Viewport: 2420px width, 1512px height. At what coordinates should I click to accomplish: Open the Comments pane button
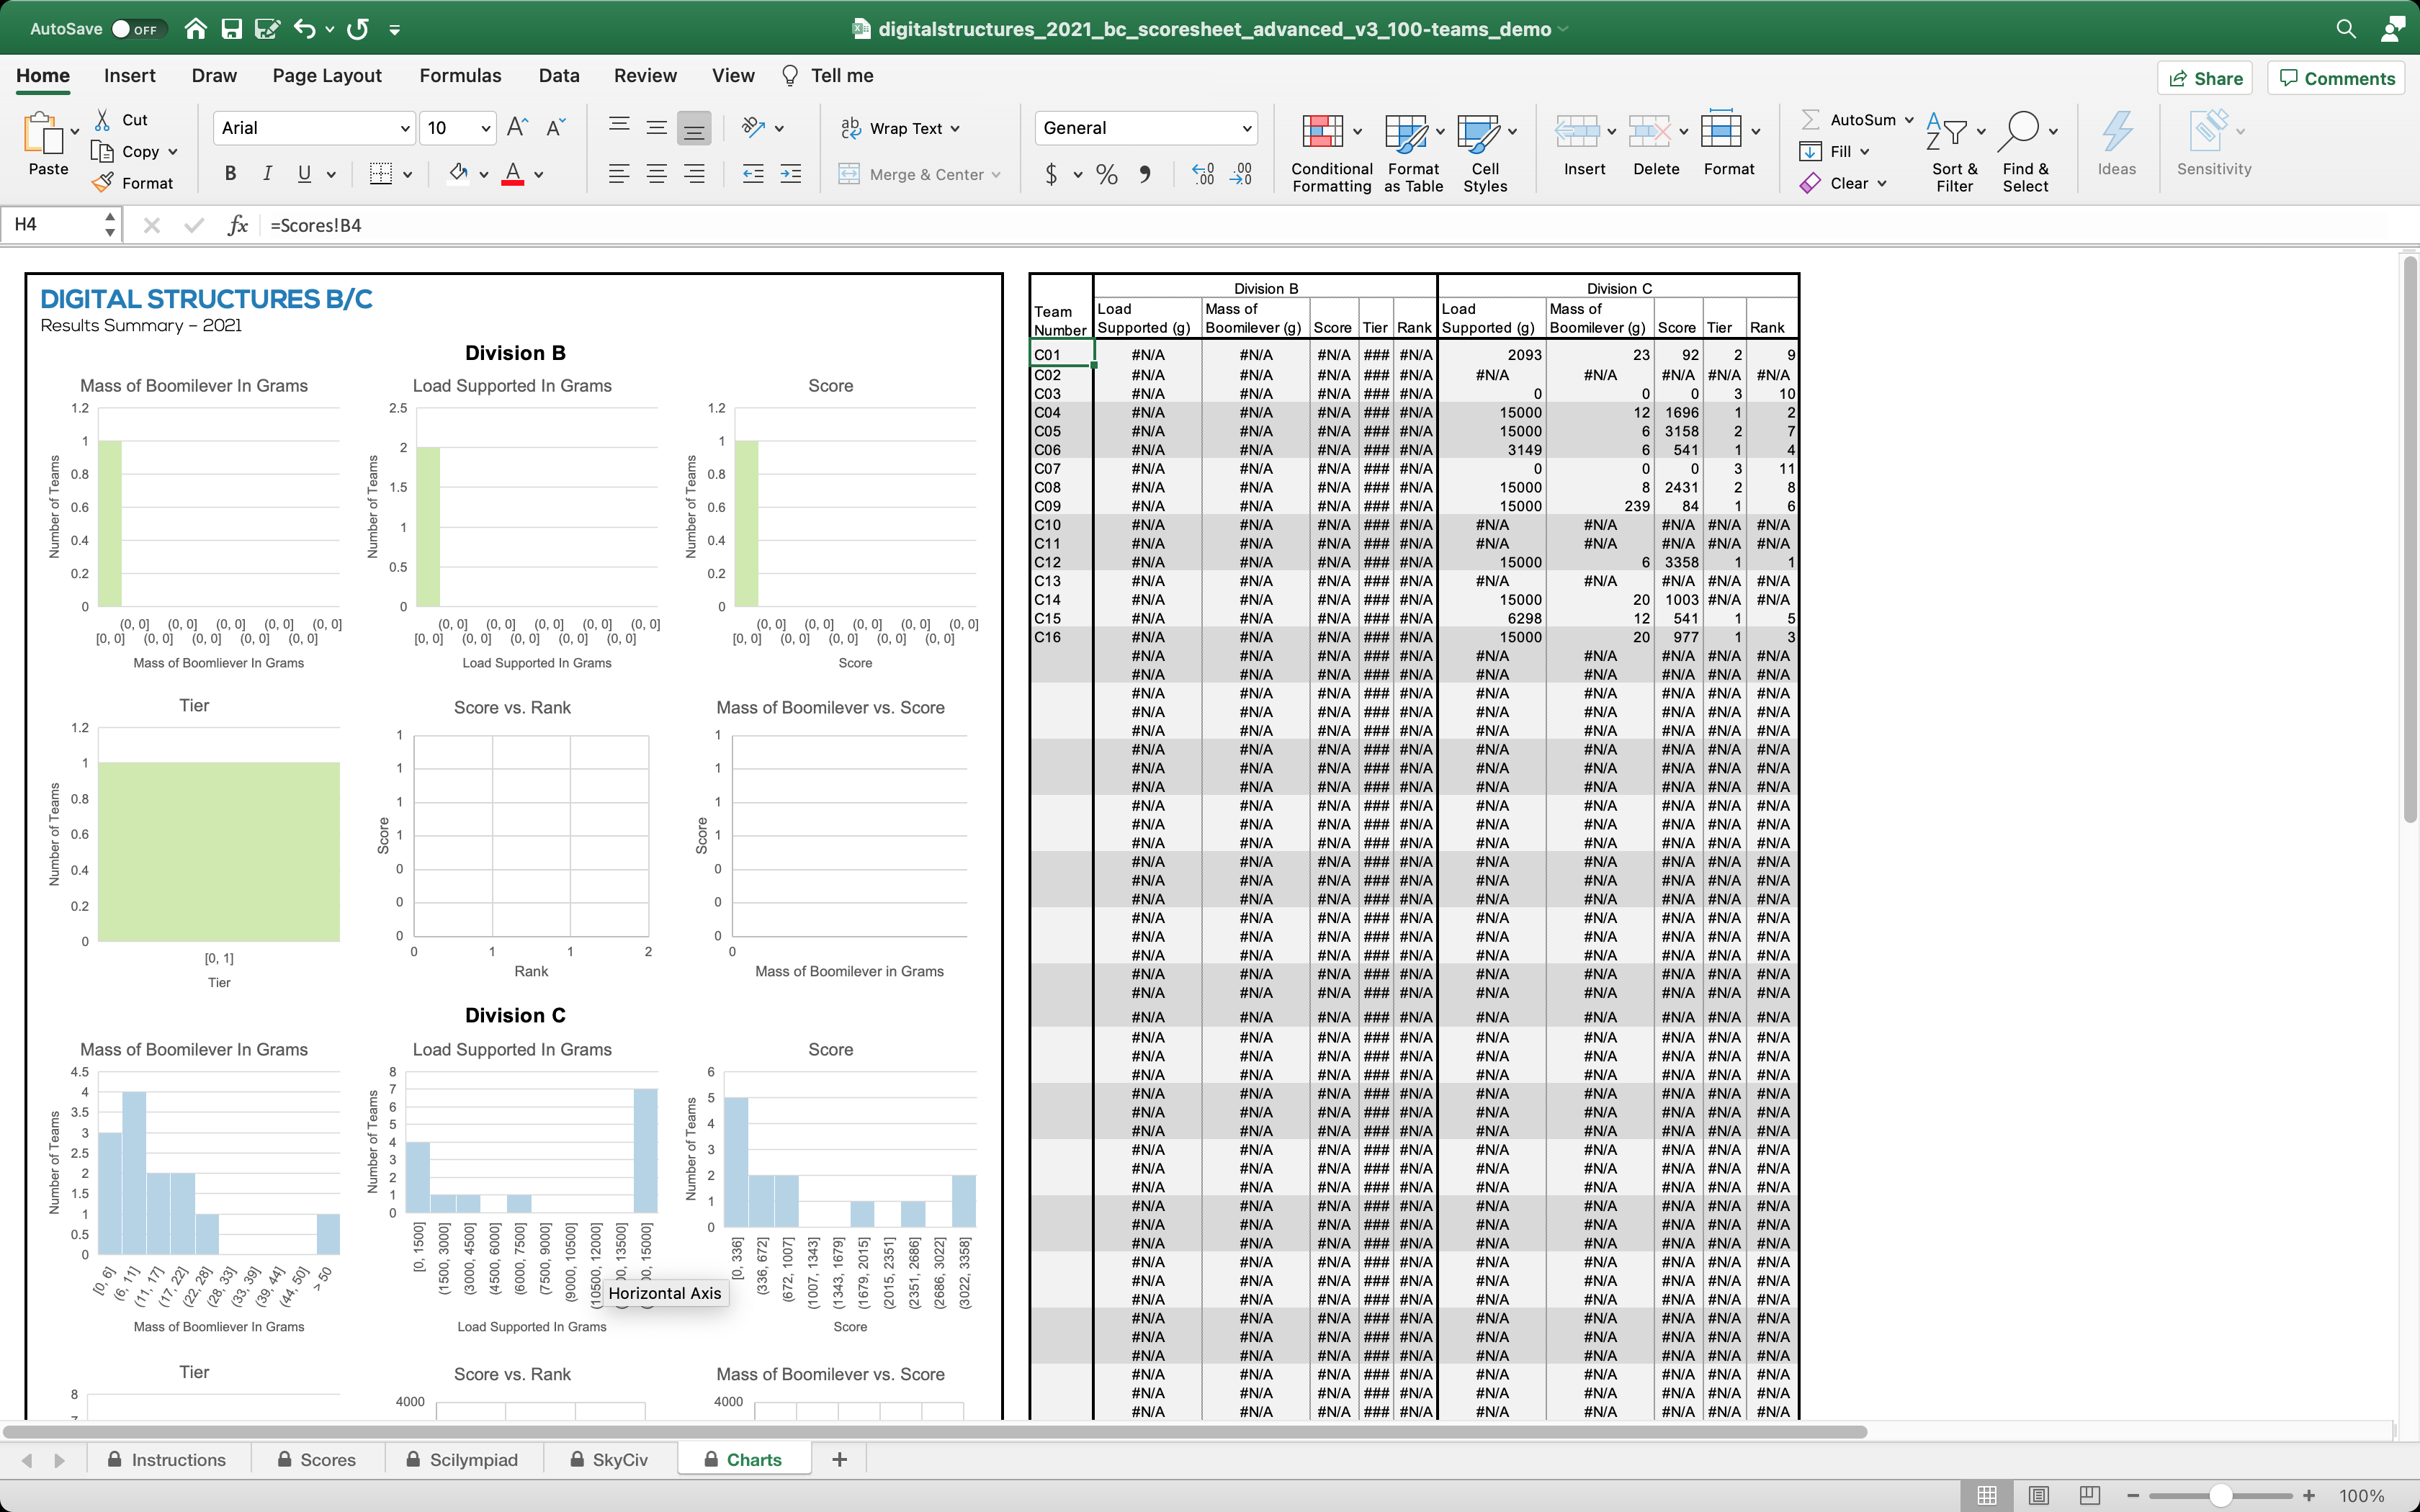click(2336, 78)
